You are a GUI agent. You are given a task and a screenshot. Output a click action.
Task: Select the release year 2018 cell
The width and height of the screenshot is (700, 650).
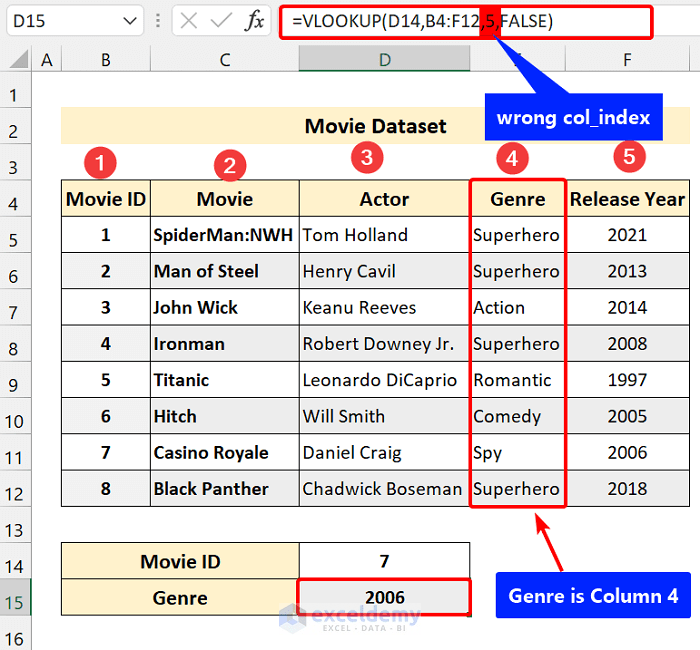tap(627, 488)
